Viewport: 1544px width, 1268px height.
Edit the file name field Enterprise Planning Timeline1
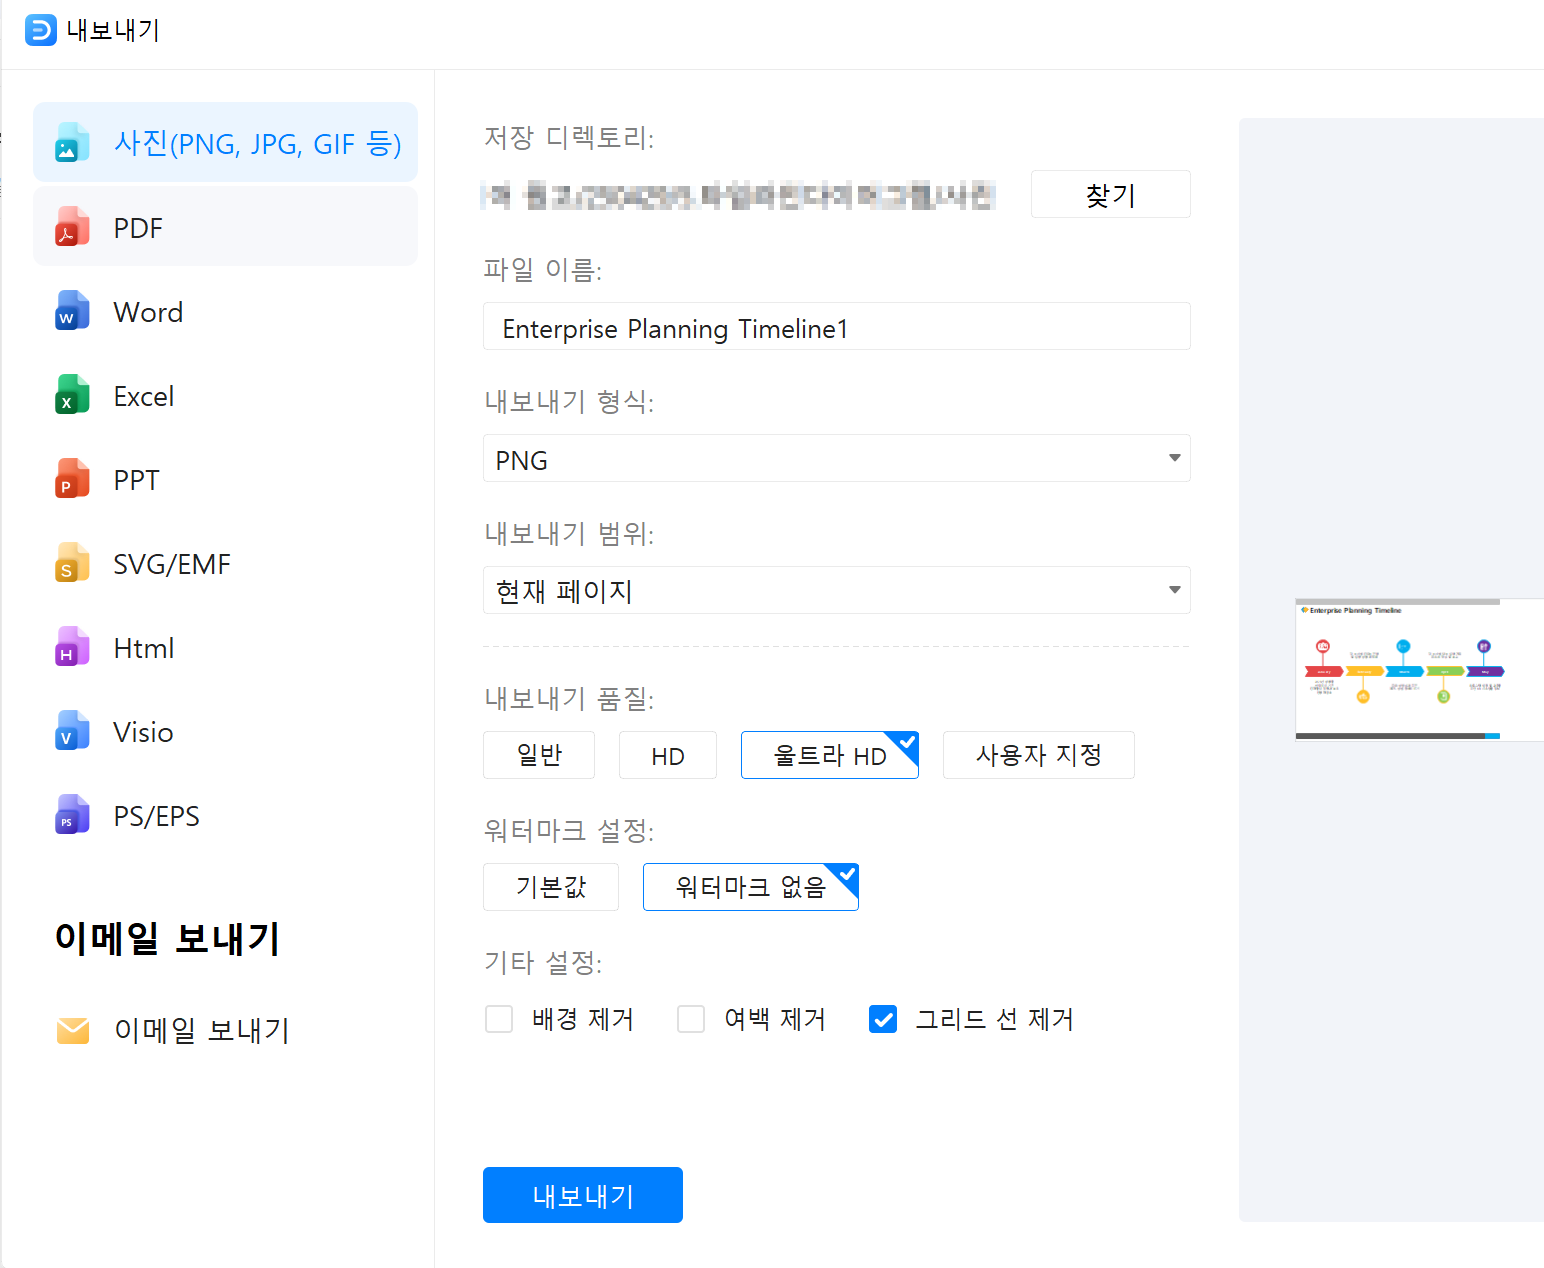(x=837, y=326)
